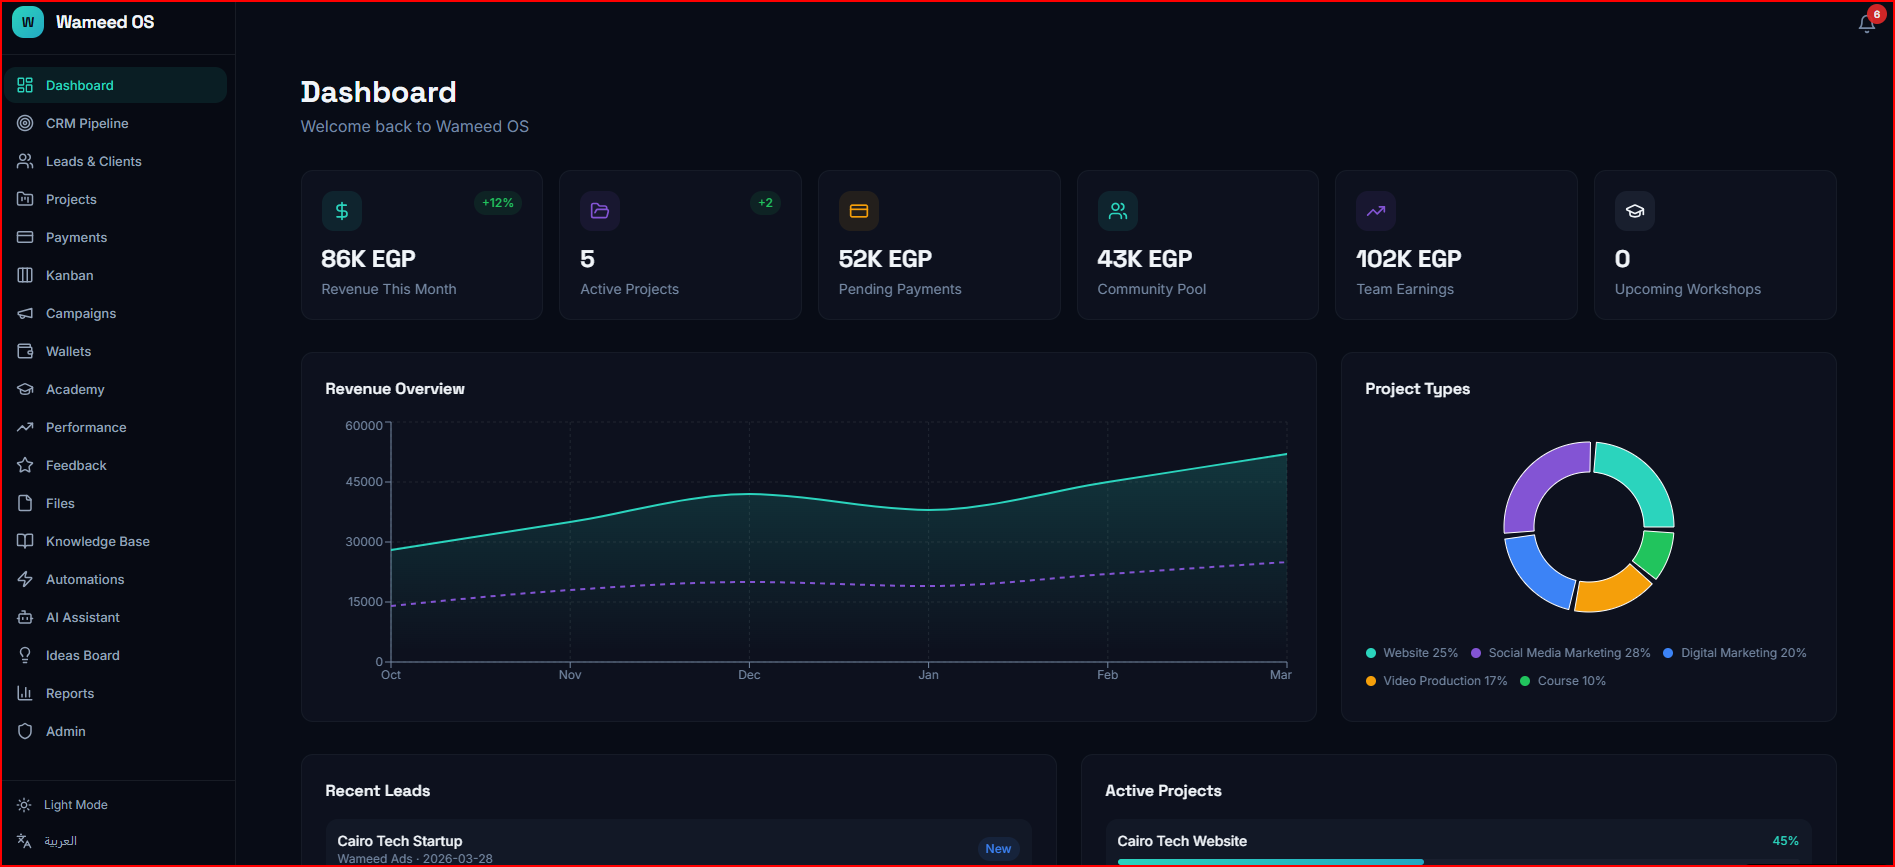Click the Reports bar chart icon
This screenshot has height=867, width=1895.
coord(25,693)
